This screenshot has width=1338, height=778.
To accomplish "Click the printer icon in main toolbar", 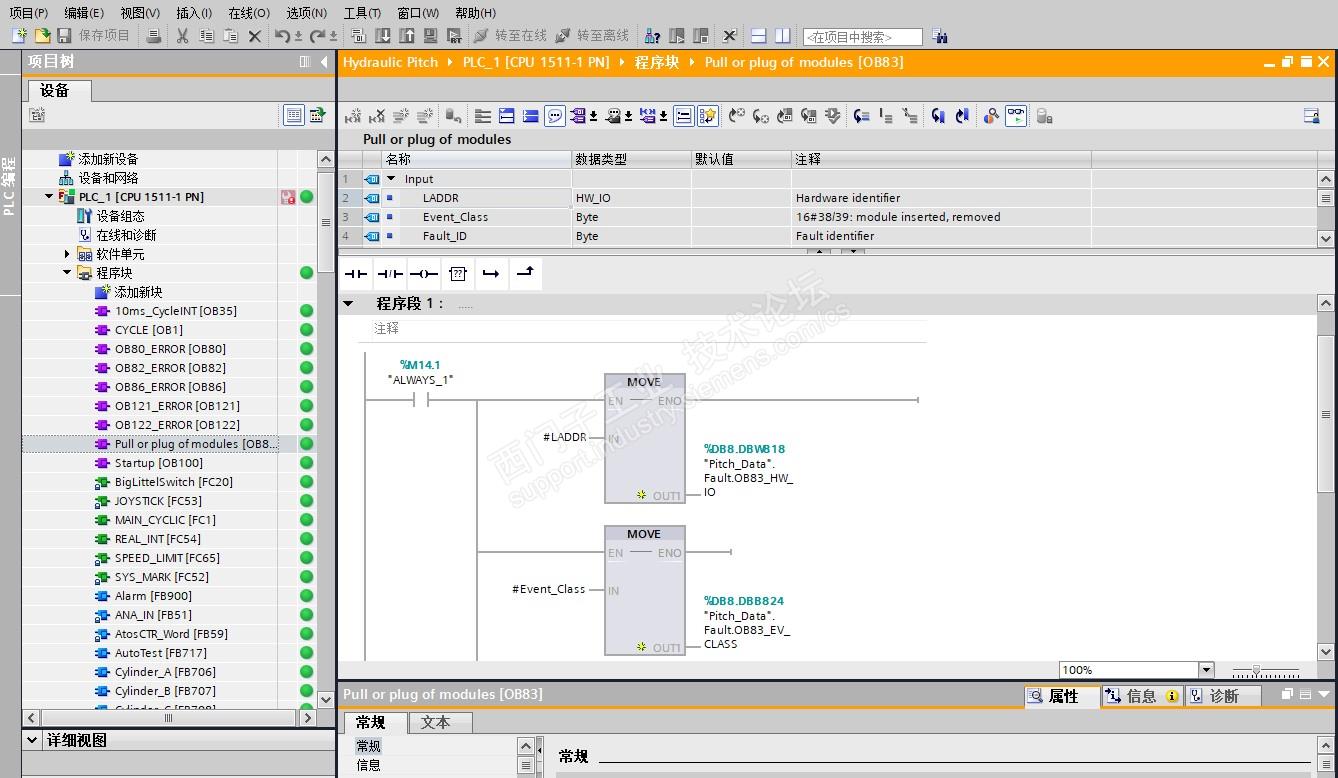I will point(153,36).
